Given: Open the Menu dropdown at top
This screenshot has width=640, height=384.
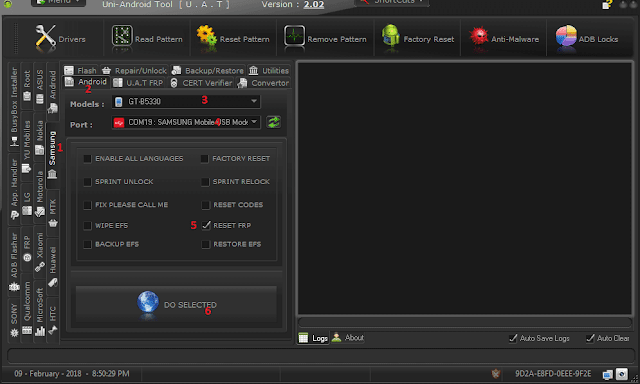Looking at the screenshot, I should [58, 2].
